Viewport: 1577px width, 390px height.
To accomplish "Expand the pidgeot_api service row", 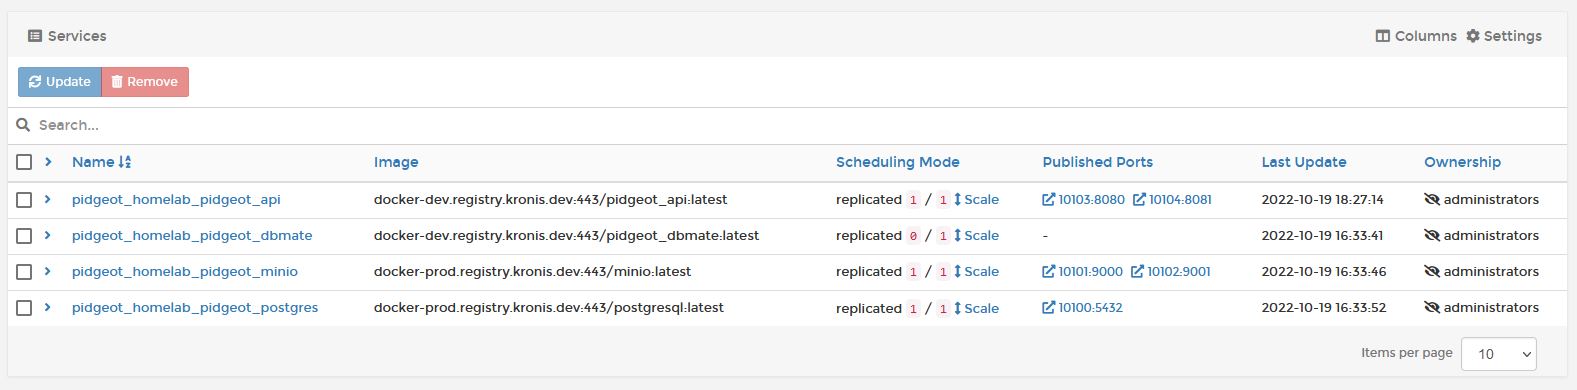I will [47, 199].
